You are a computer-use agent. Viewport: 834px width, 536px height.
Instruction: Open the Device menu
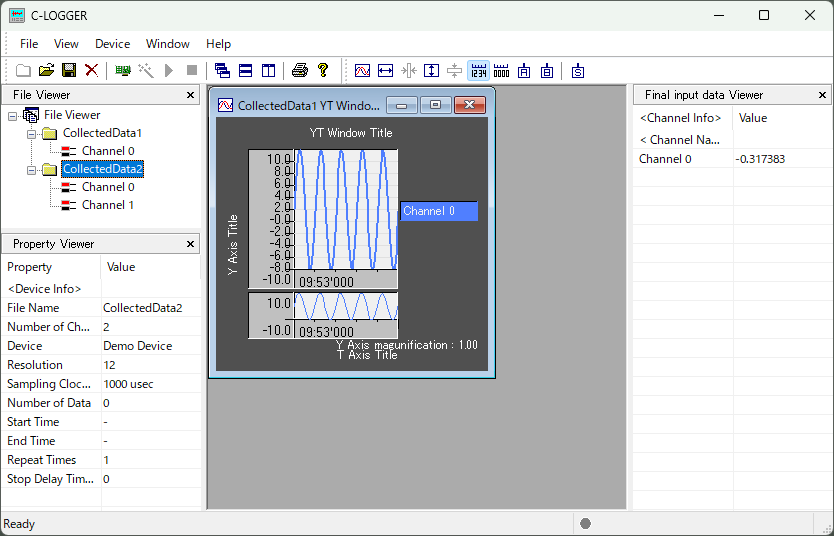click(112, 44)
